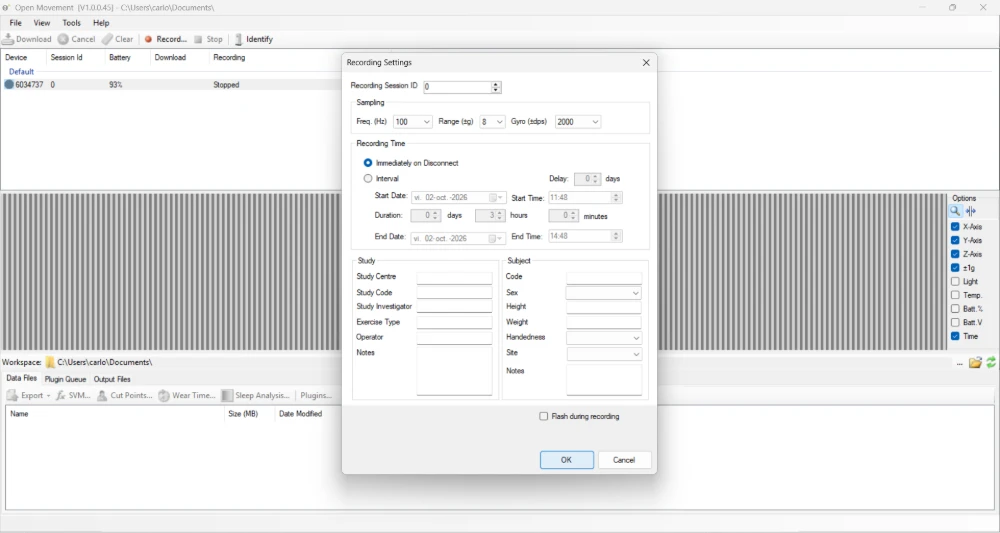Enable the Batt.% checkbox
Screen dimensions: 1000x533
pyautogui.click(x=955, y=309)
